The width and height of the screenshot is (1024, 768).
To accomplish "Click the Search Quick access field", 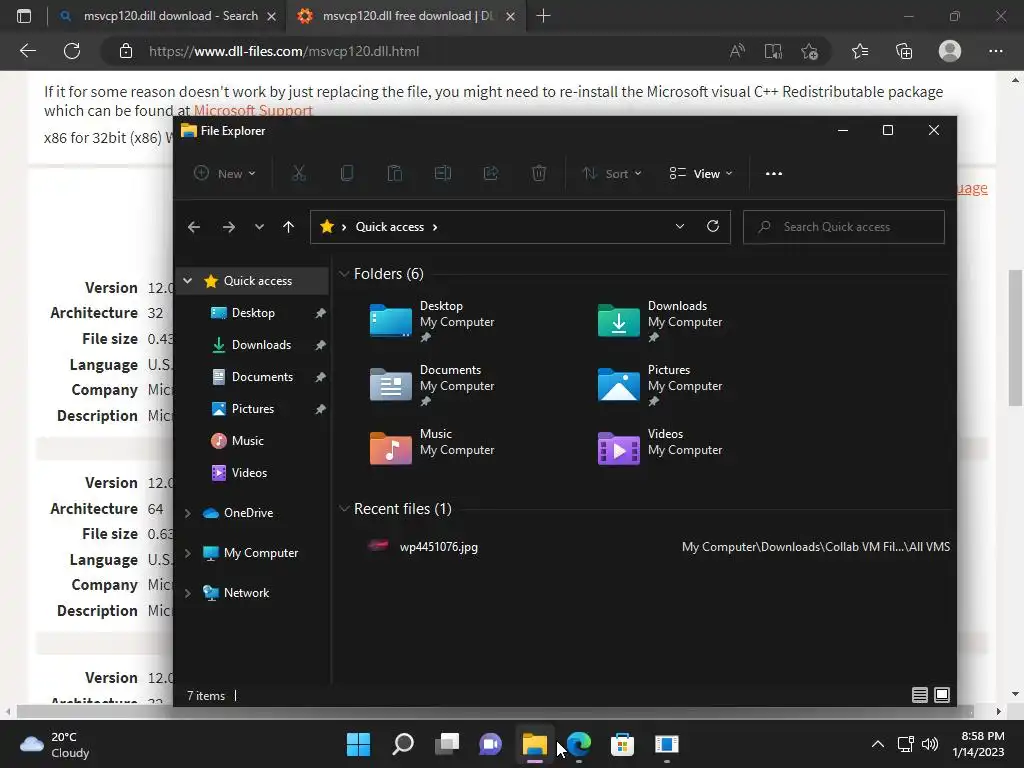I will tap(844, 227).
